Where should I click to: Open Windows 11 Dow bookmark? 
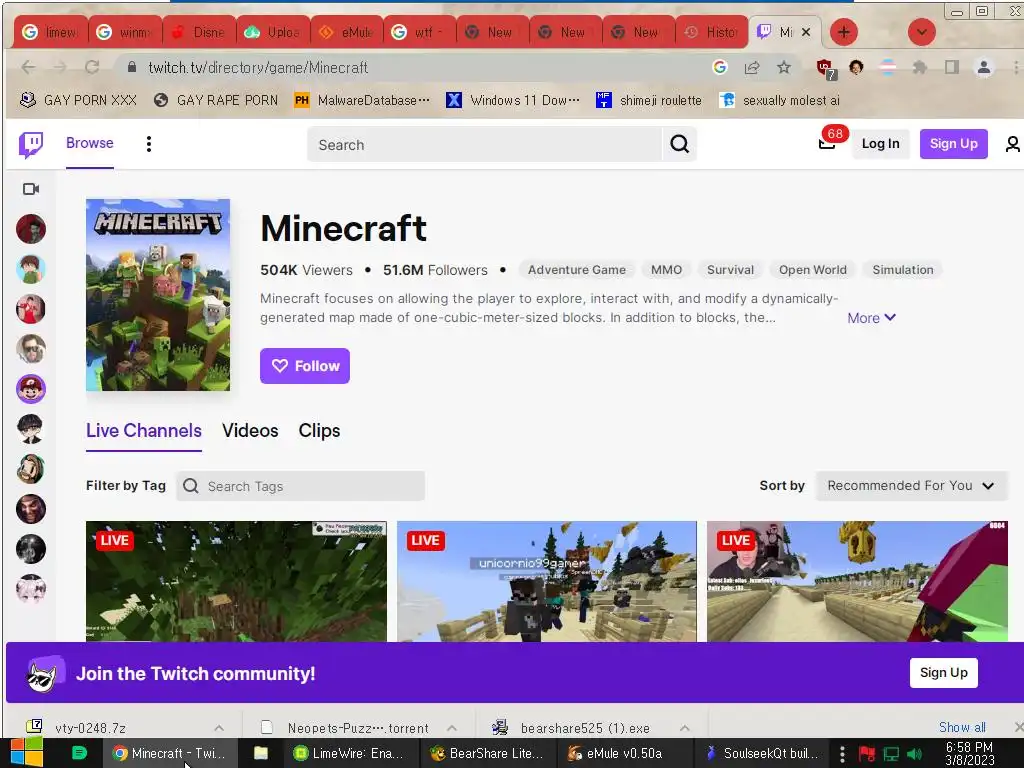coord(513,100)
